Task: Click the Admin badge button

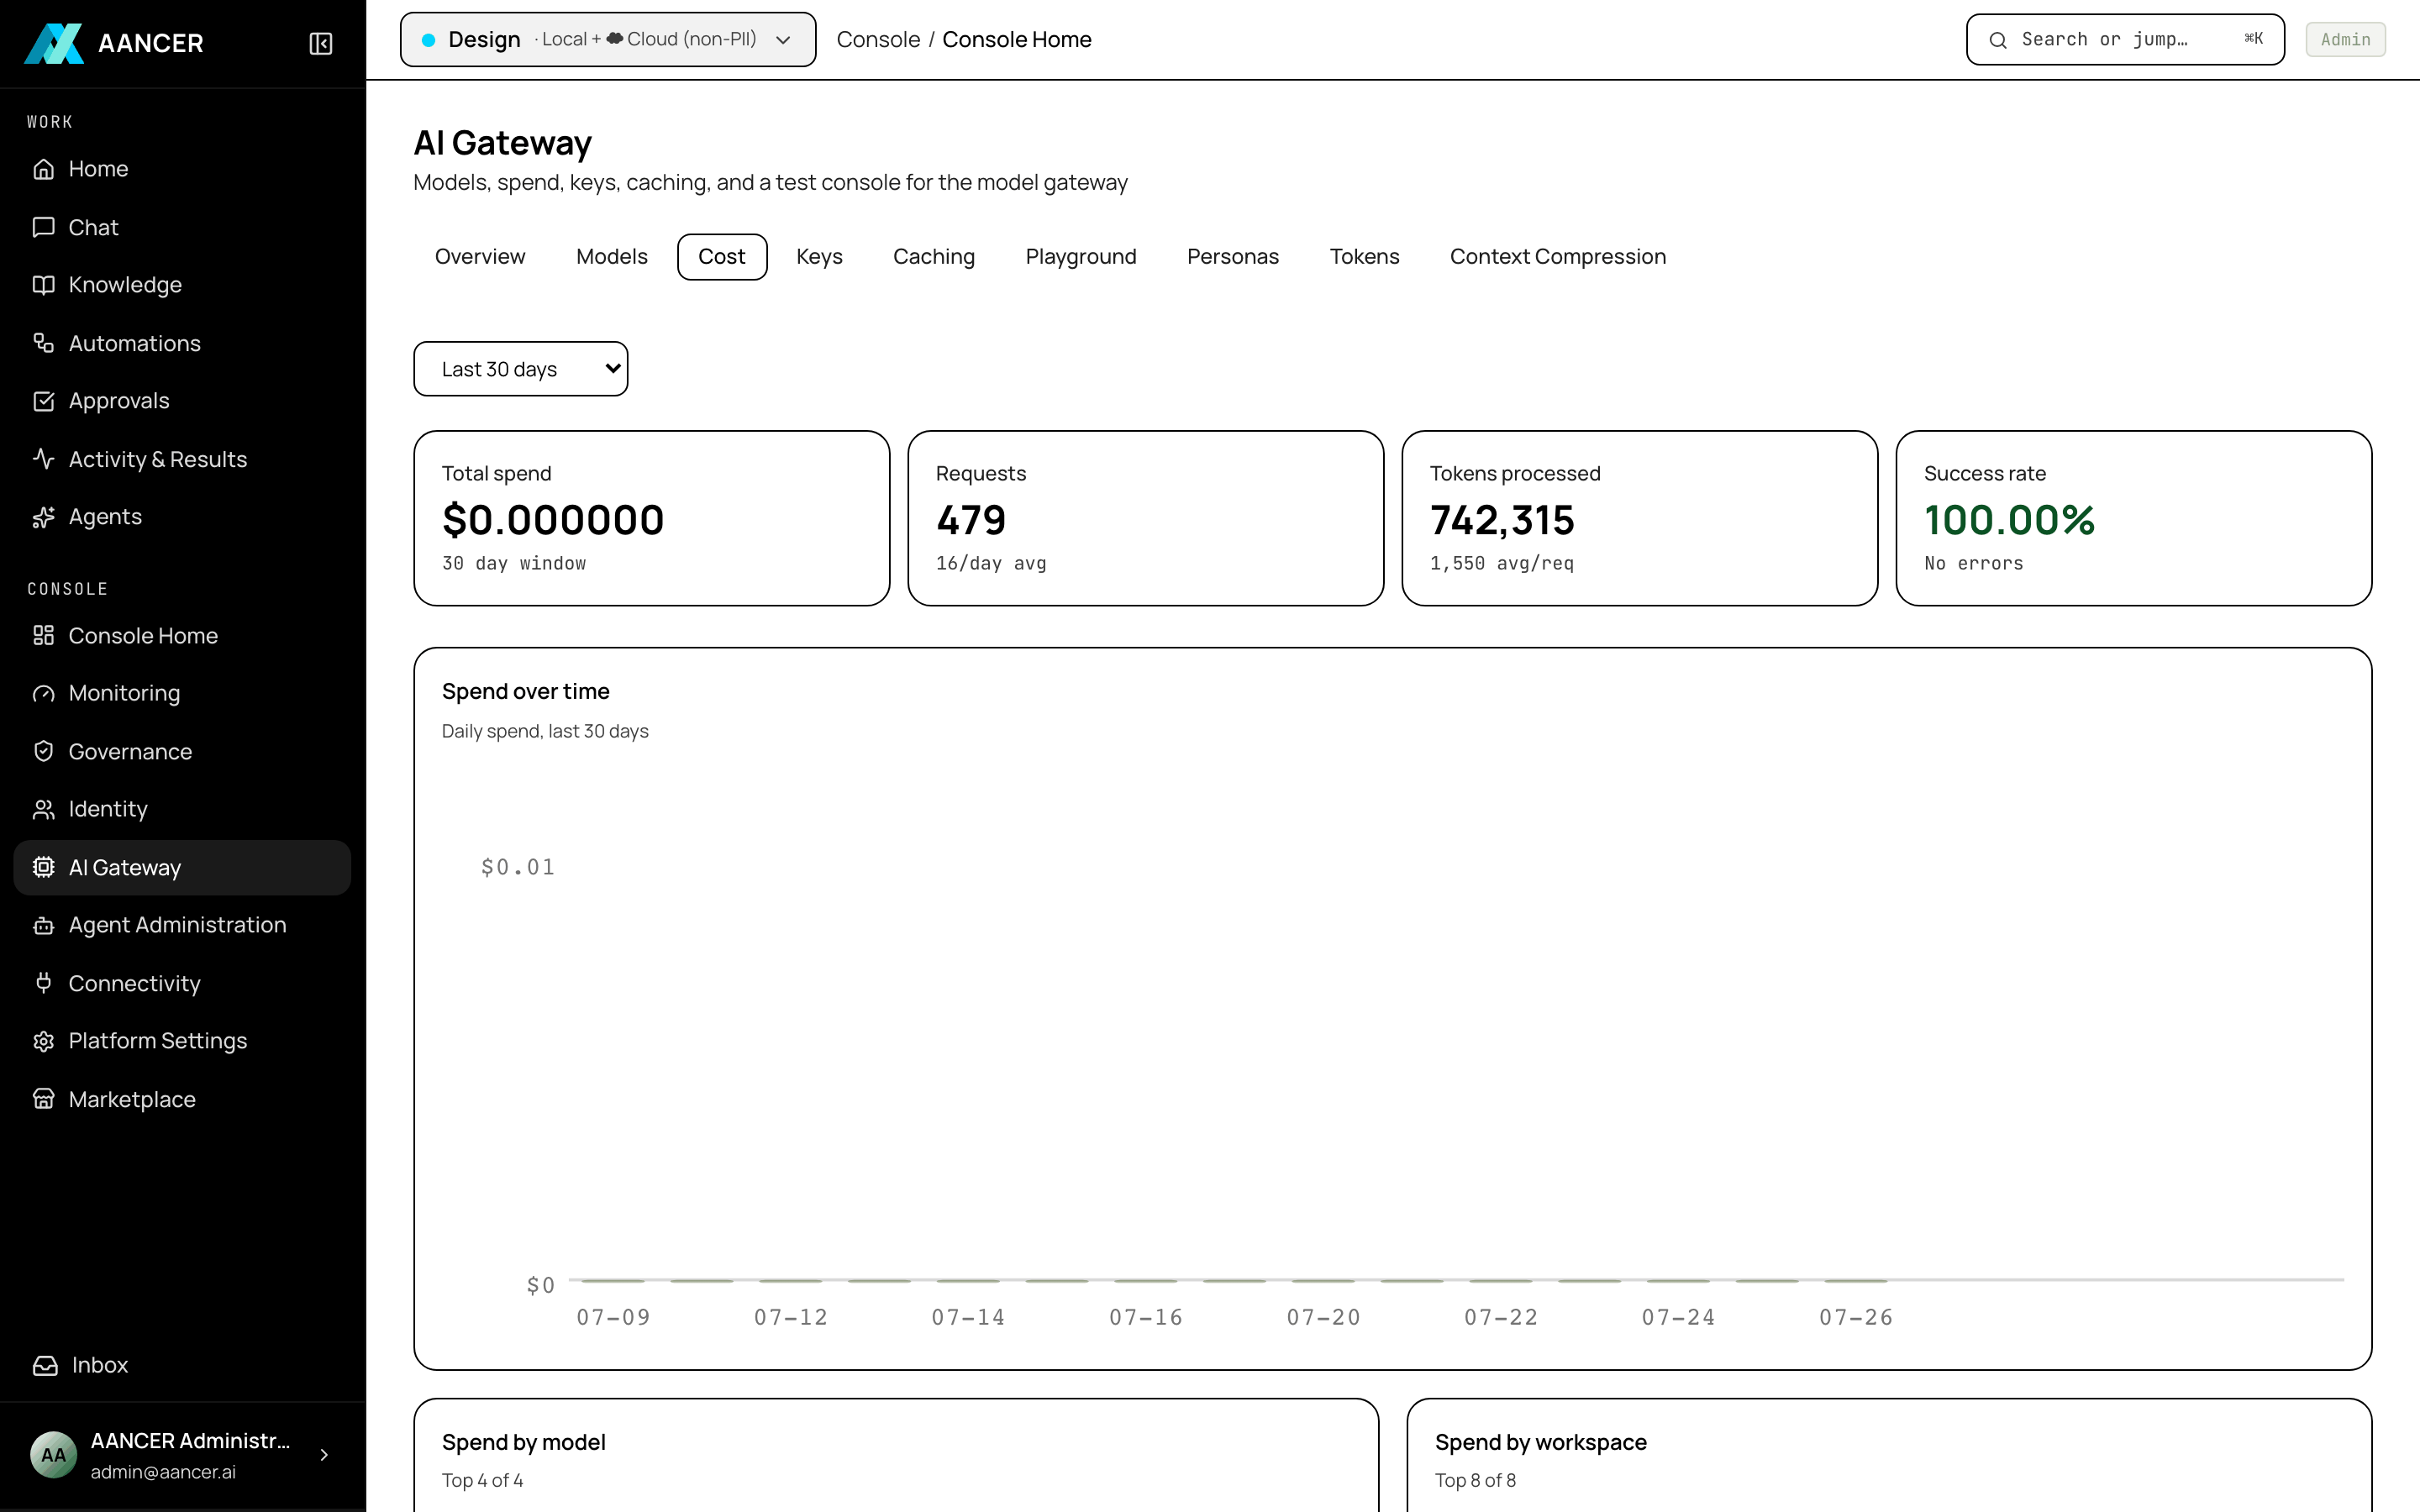Action: click(x=2345, y=39)
